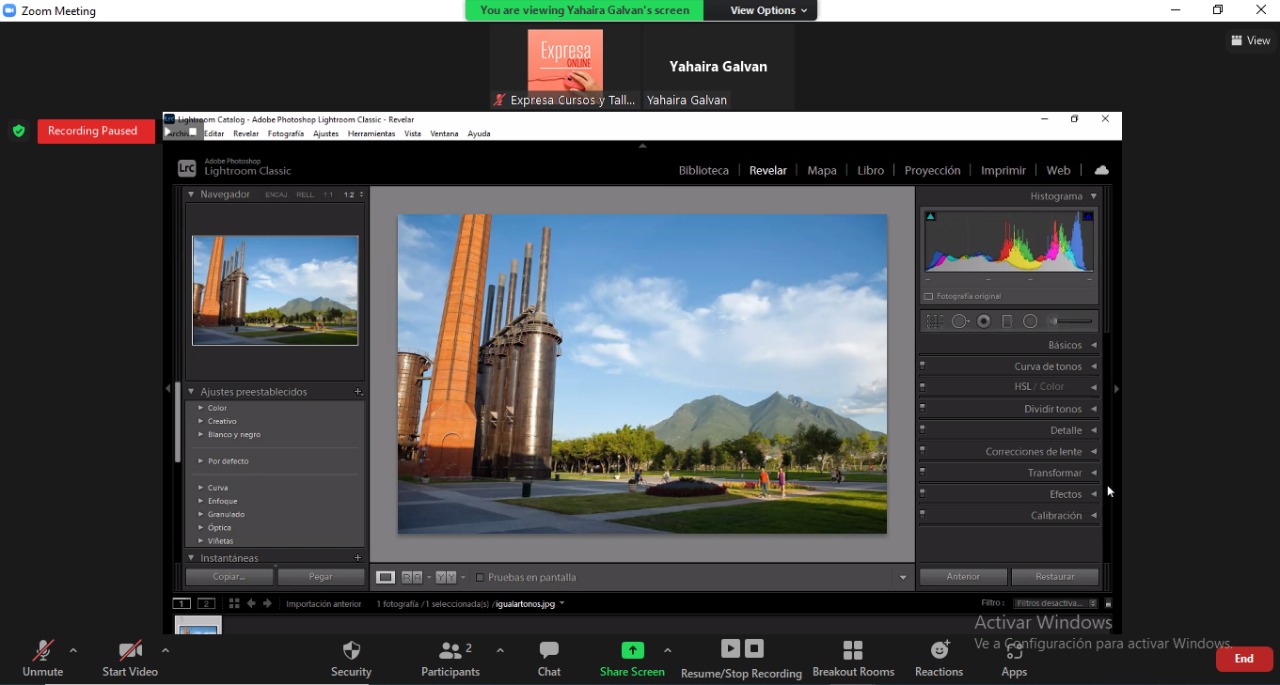The height and width of the screenshot is (685, 1280).
Task: Start Video in Zoom toolbar
Action: 130,658
